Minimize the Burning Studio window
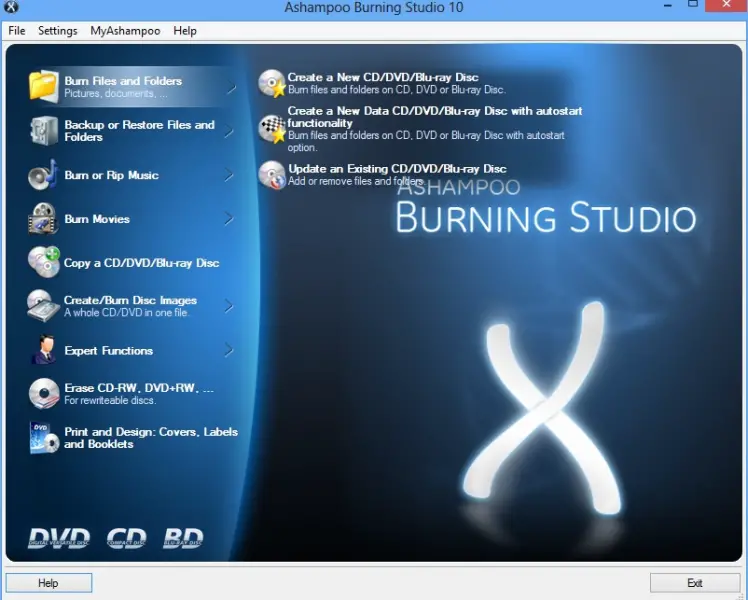Screen dimensions: 748x600 (668, 6)
